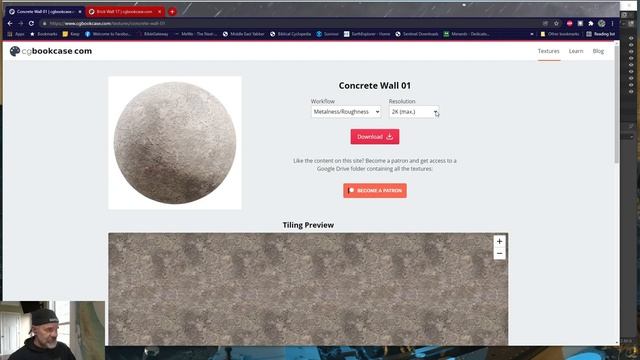Go back with the browser back arrow
The width and height of the screenshot is (640, 360).
click(x=10, y=24)
